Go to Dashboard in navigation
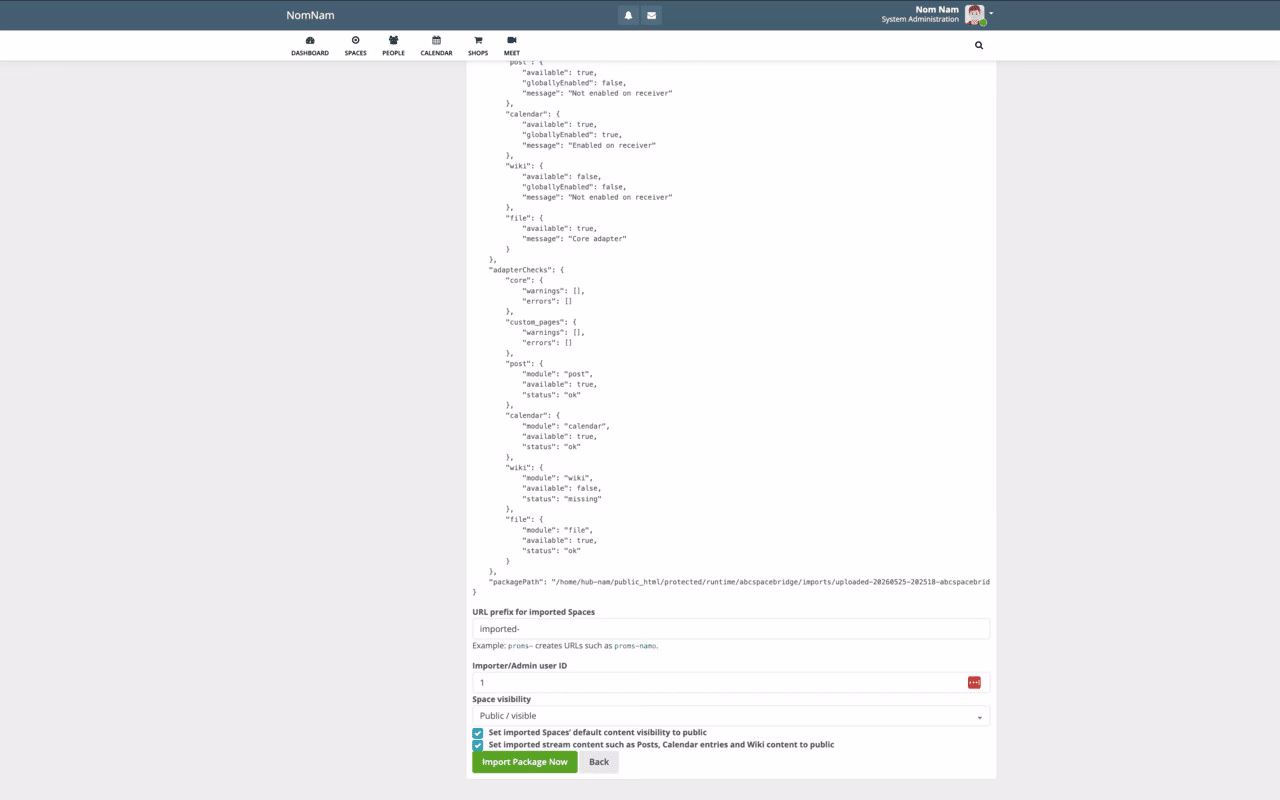 tap(310, 46)
